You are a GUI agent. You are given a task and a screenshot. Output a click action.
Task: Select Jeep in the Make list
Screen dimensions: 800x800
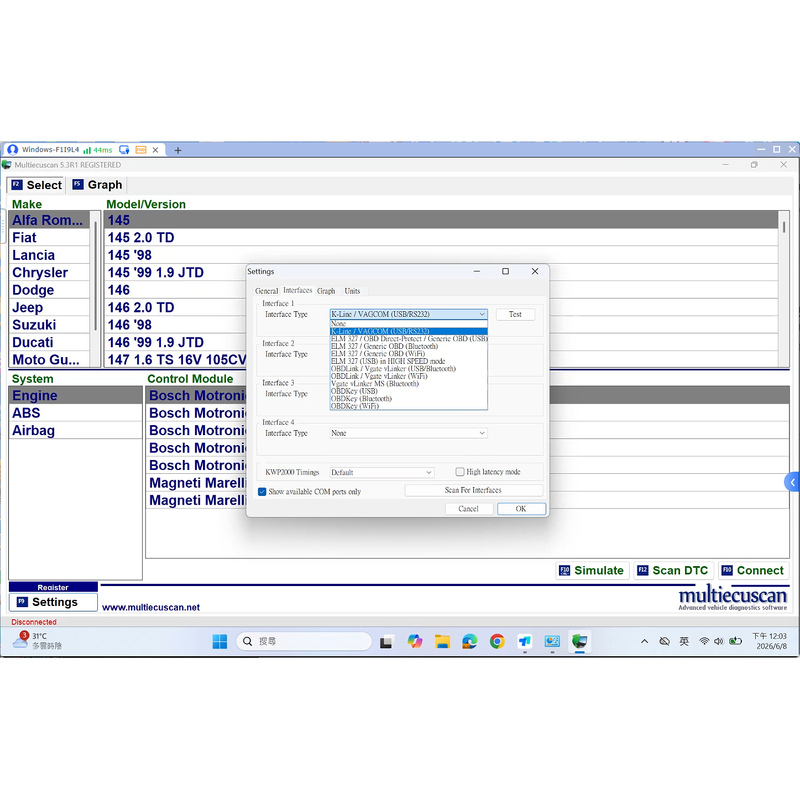[x=49, y=308]
